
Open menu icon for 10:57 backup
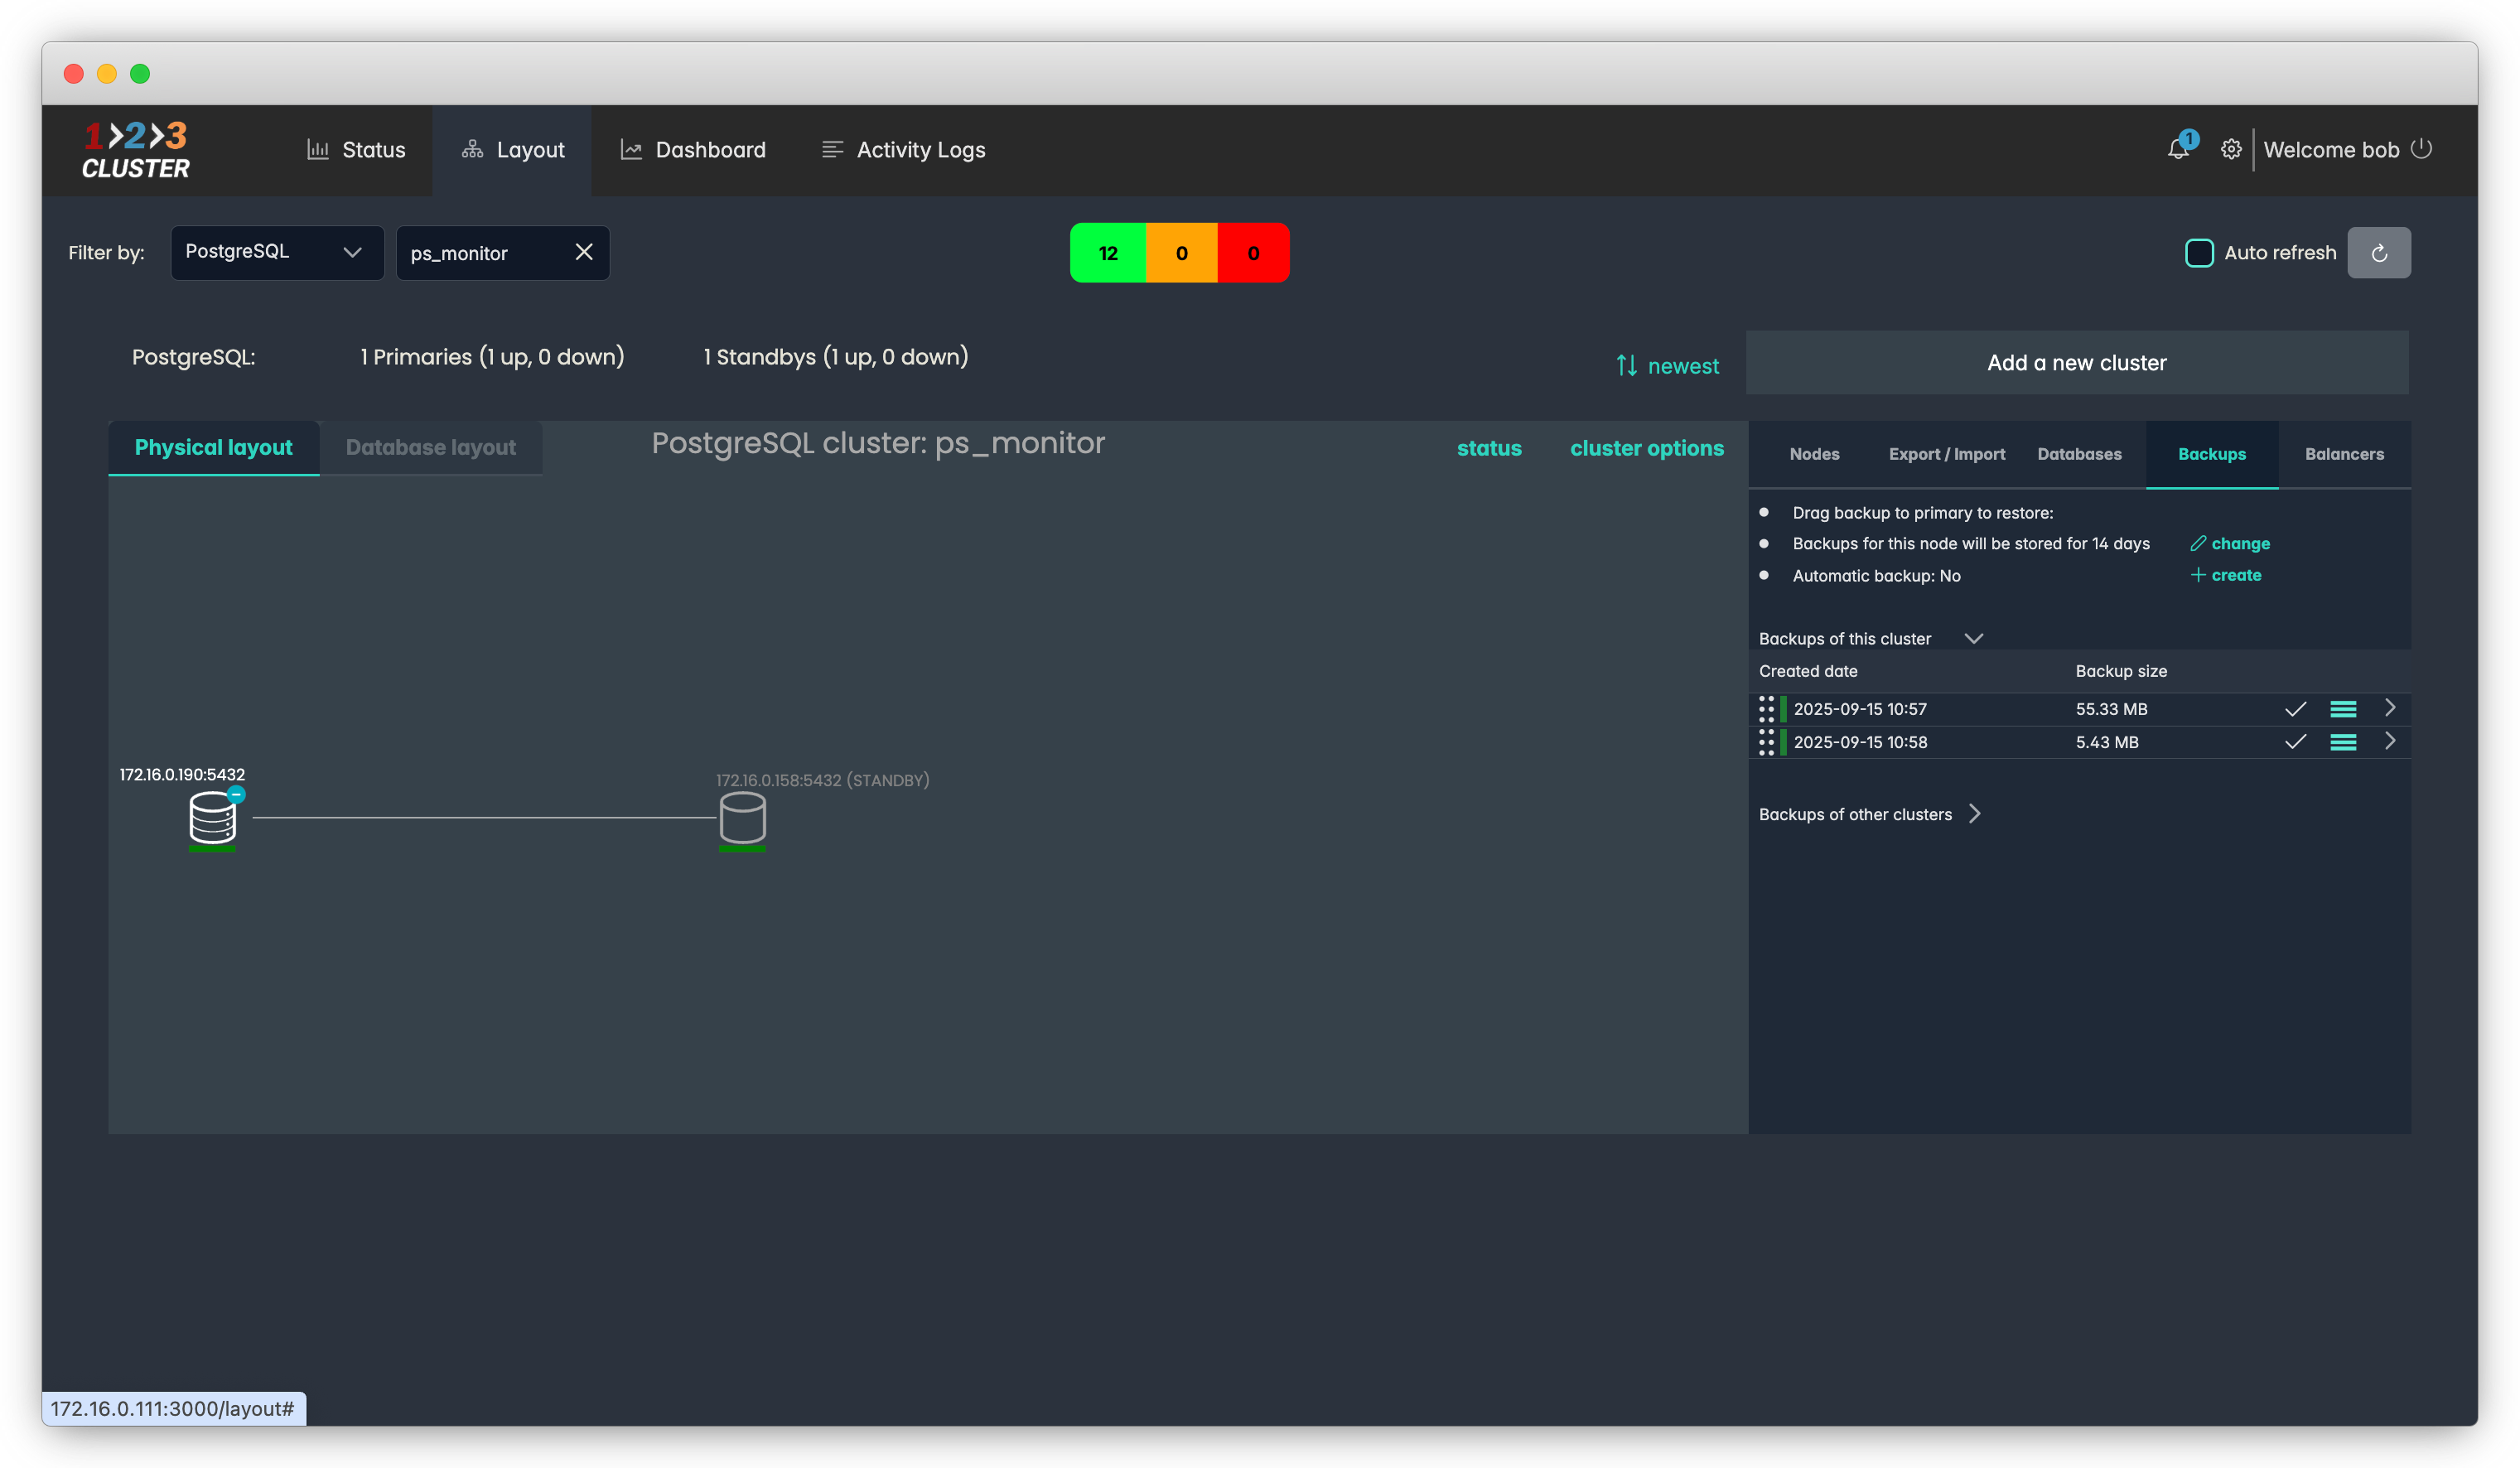pyautogui.click(x=2343, y=709)
